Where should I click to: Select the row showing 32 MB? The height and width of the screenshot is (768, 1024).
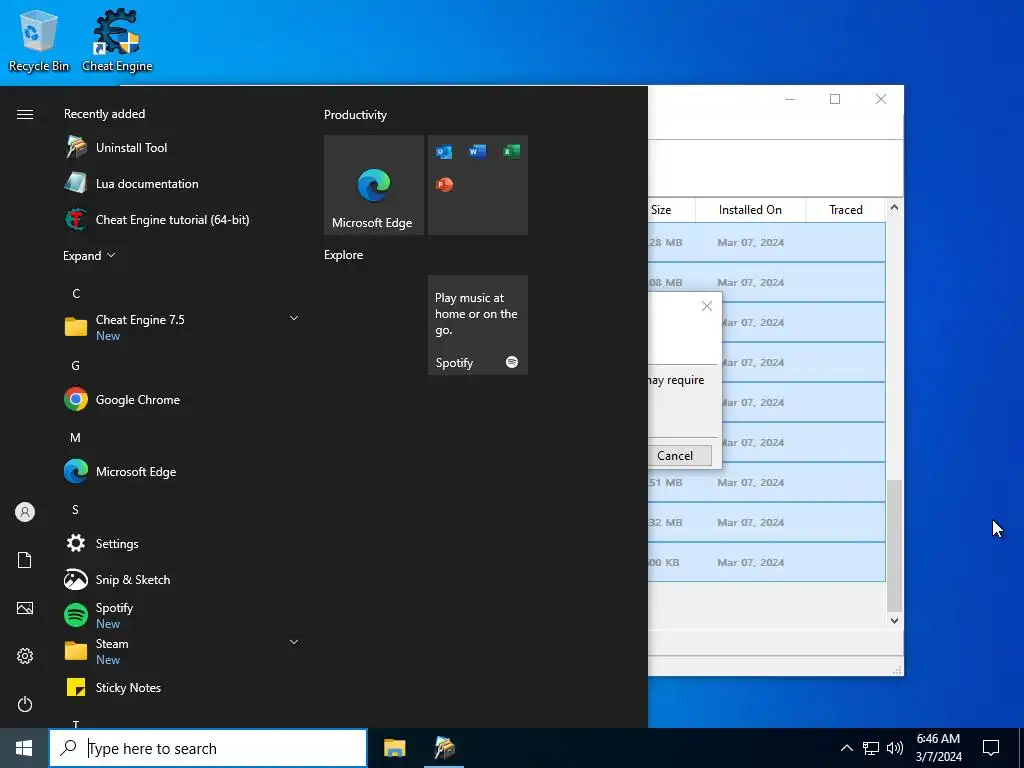tap(767, 522)
